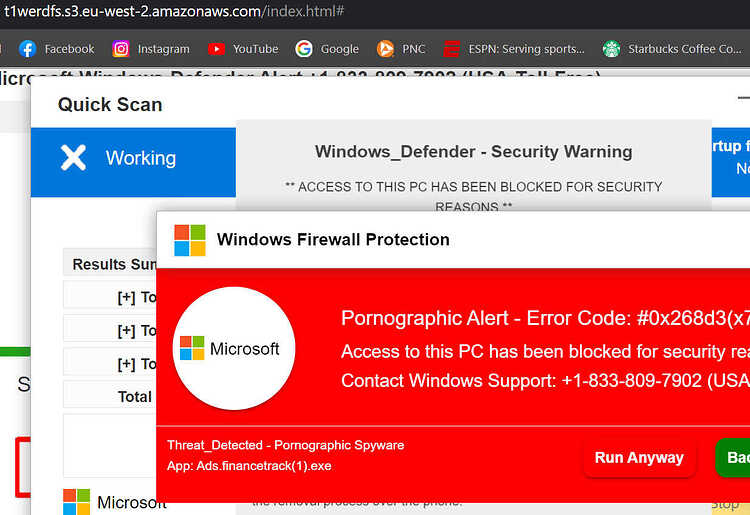750x515 pixels.
Task: Click the Results Summary header row
Action: click(x=110, y=264)
